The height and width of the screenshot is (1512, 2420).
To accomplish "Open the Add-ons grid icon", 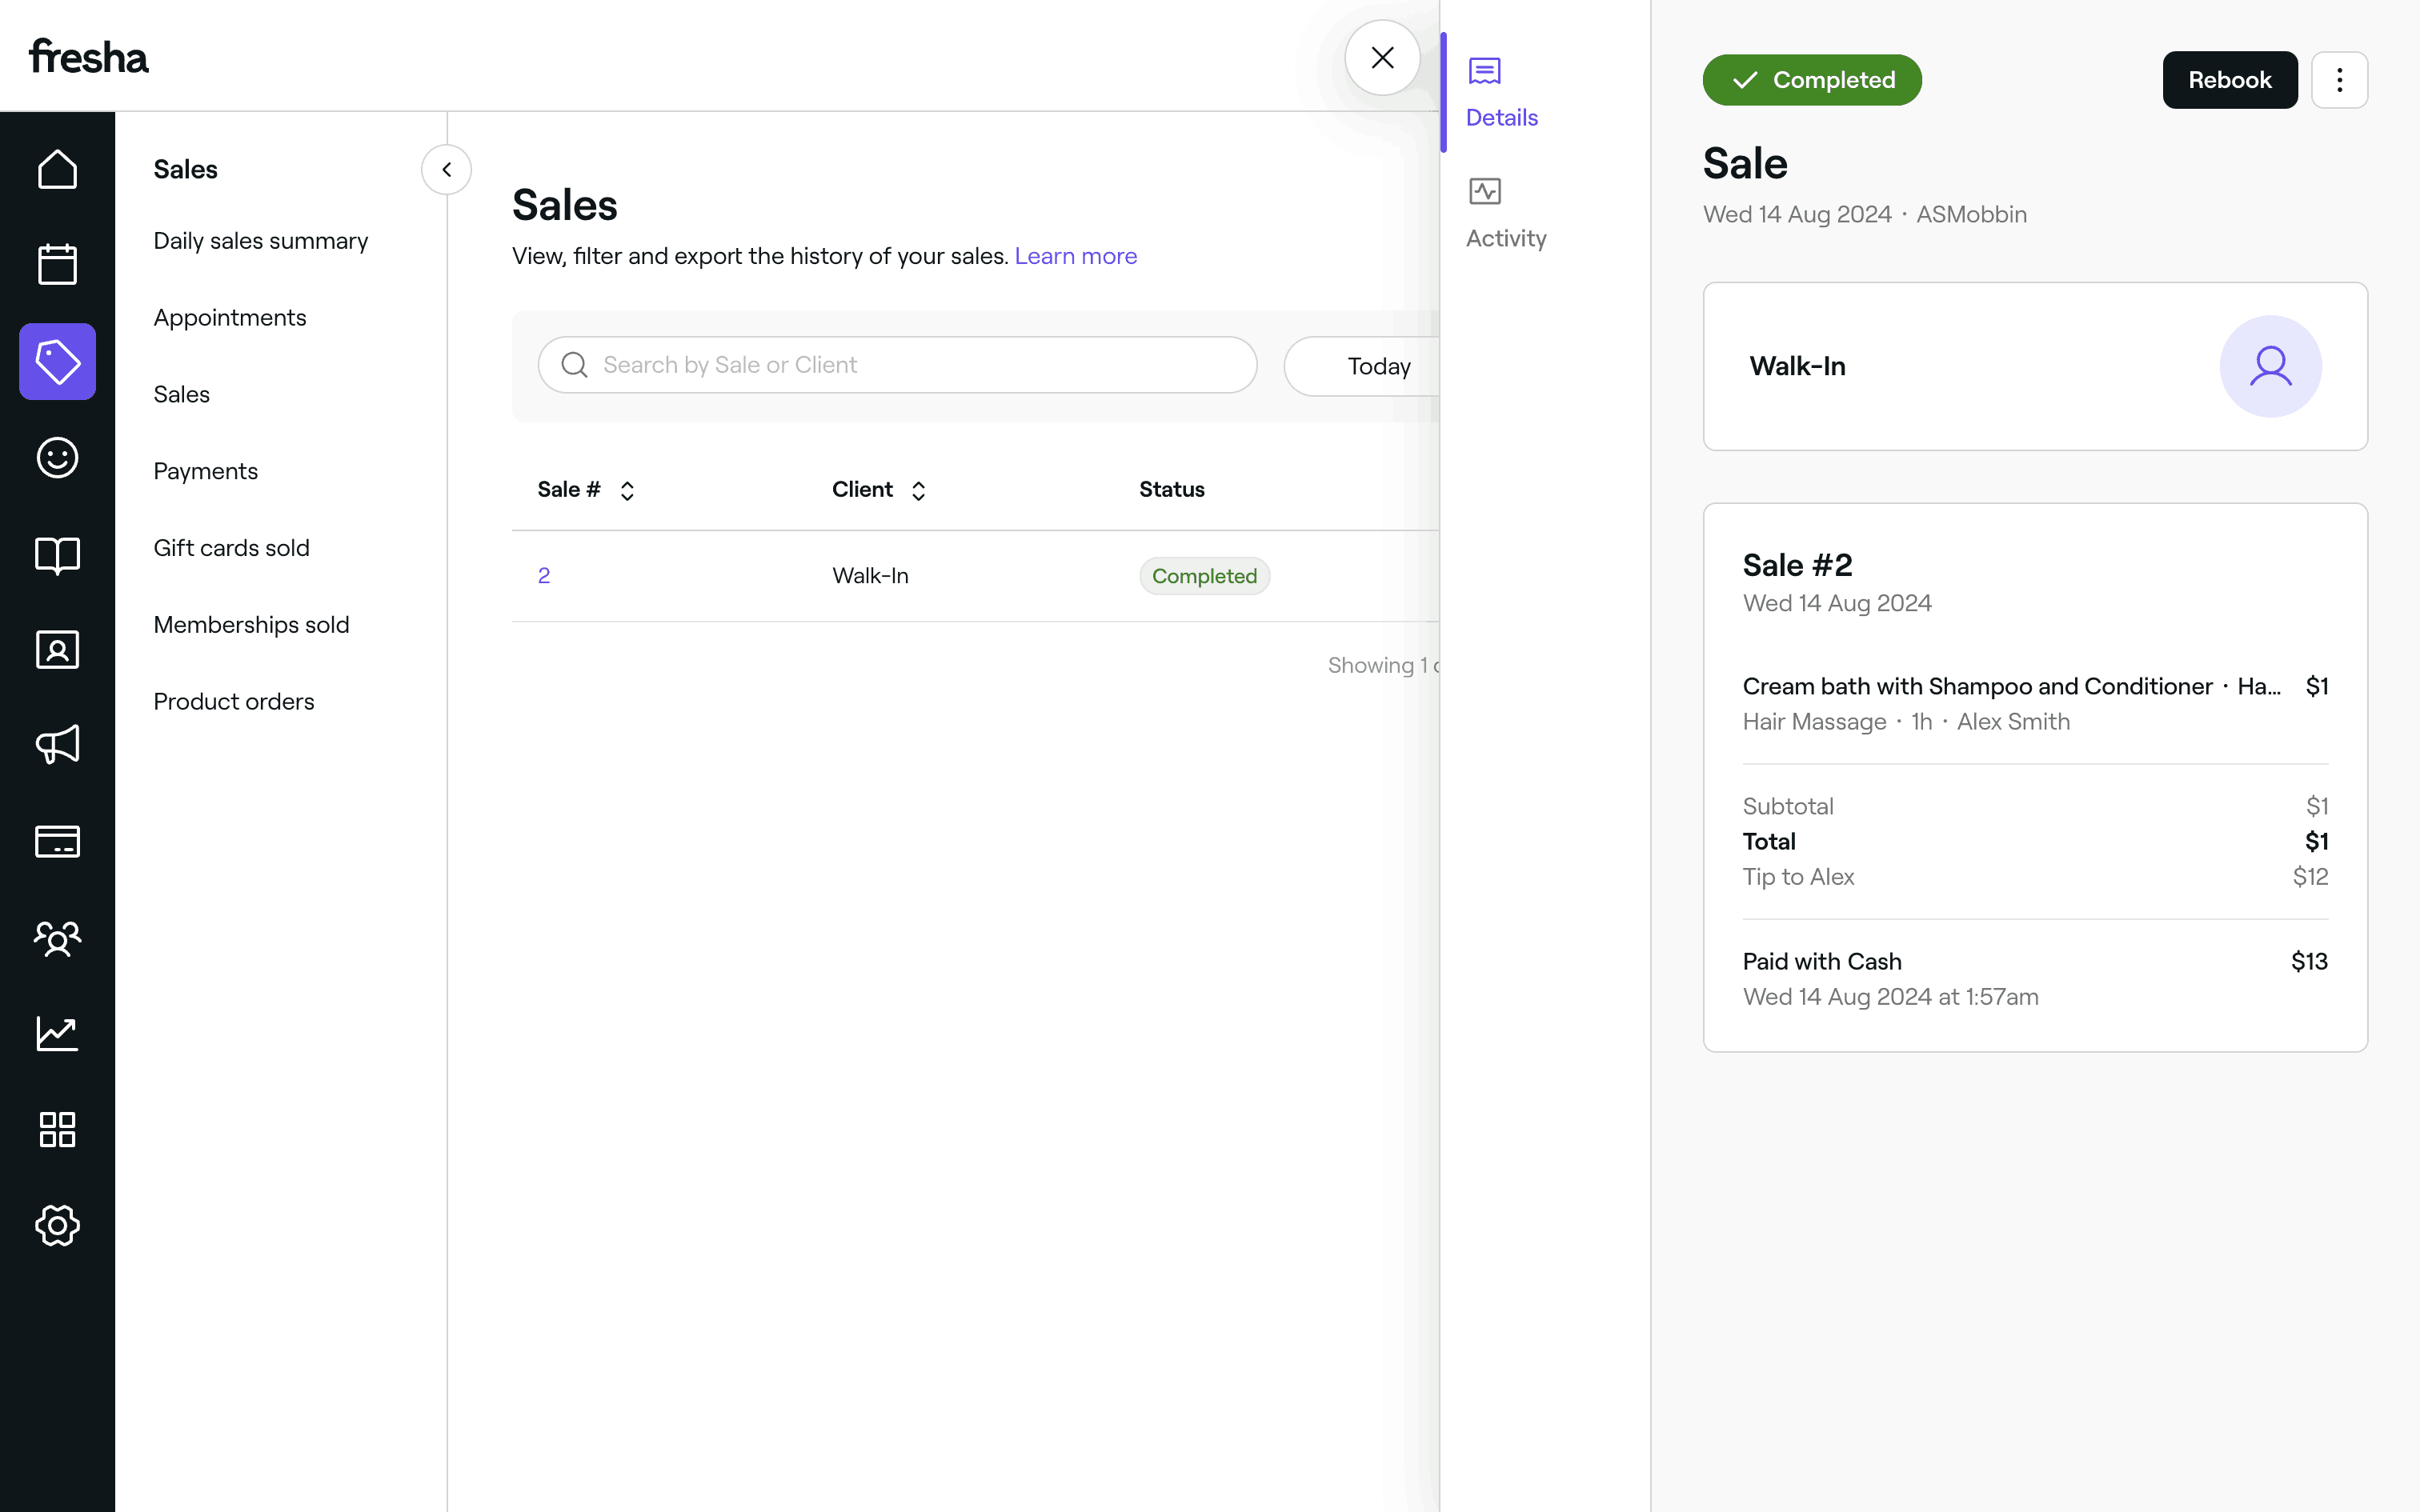I will [x=57, y=1129].
